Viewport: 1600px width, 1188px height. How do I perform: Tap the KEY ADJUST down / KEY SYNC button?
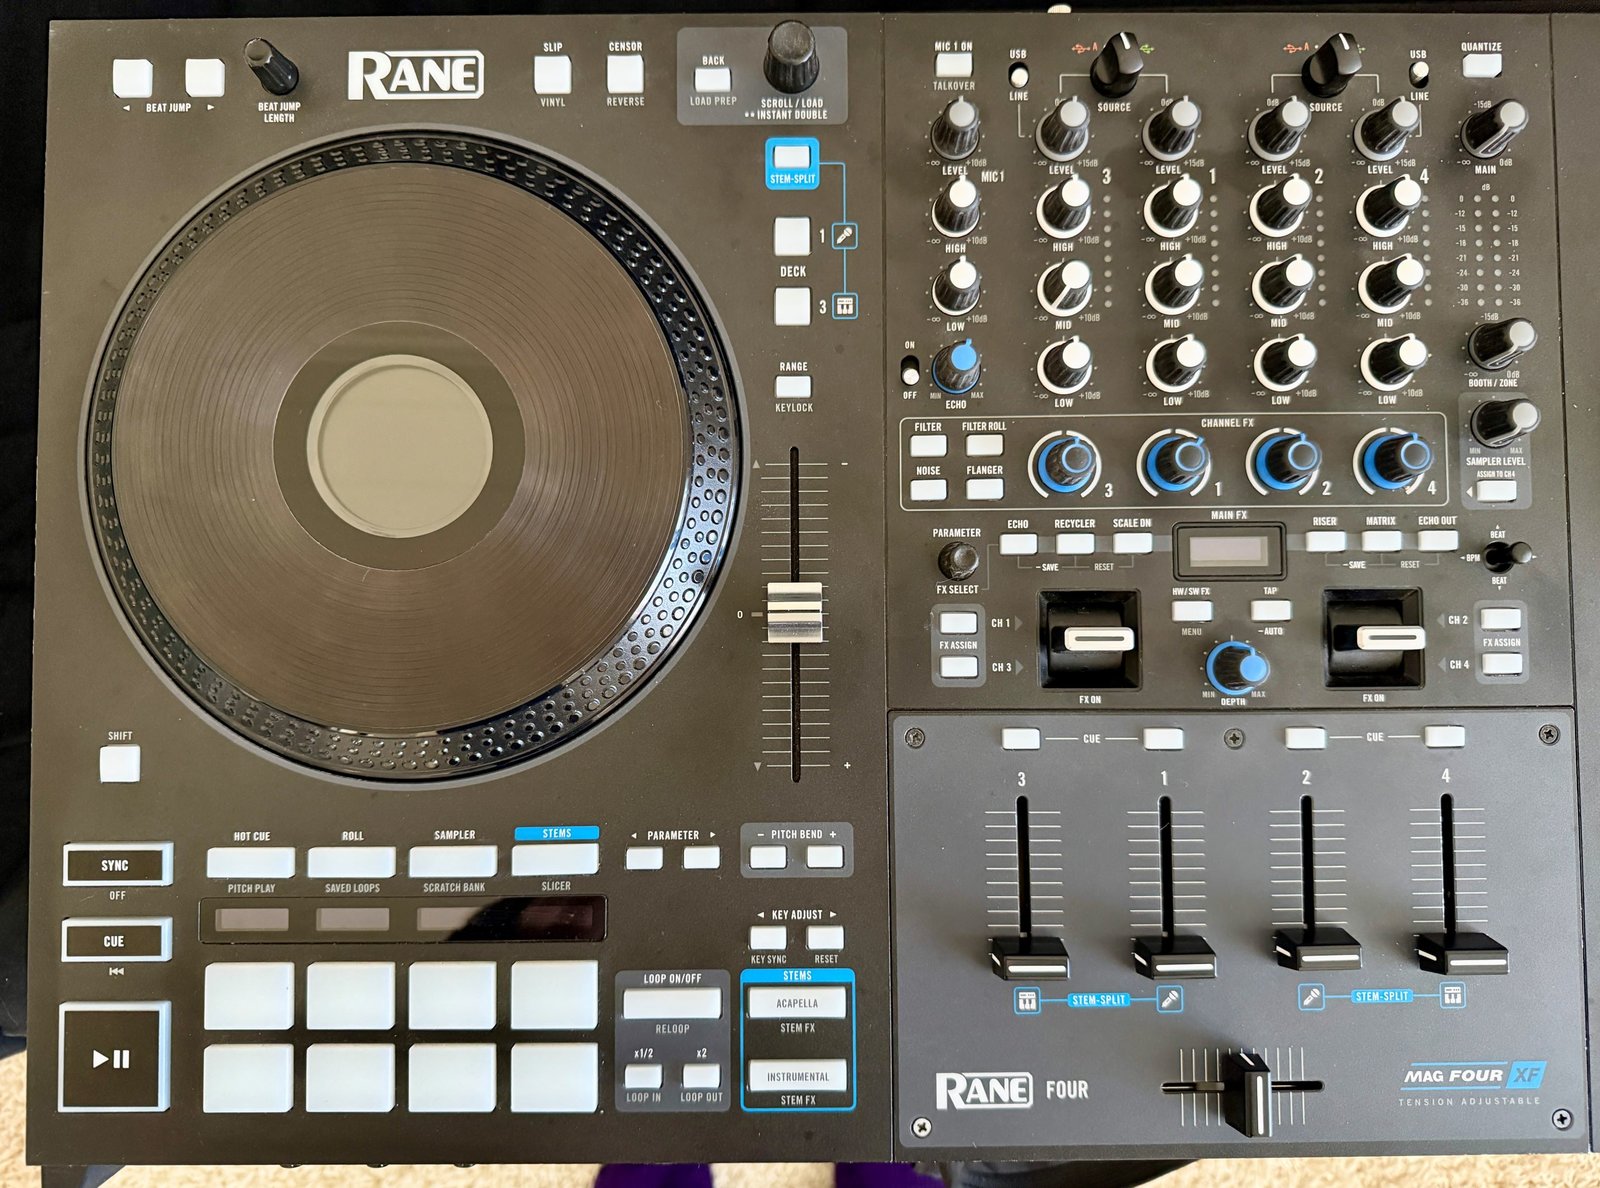(x=768, y=938)
